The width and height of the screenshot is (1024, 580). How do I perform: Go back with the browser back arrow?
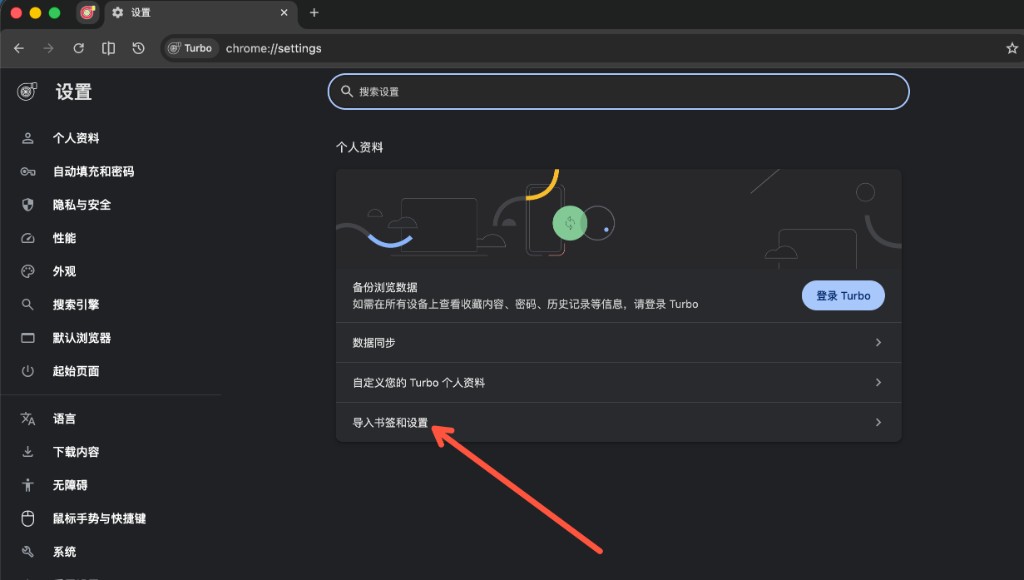point(19,48)
